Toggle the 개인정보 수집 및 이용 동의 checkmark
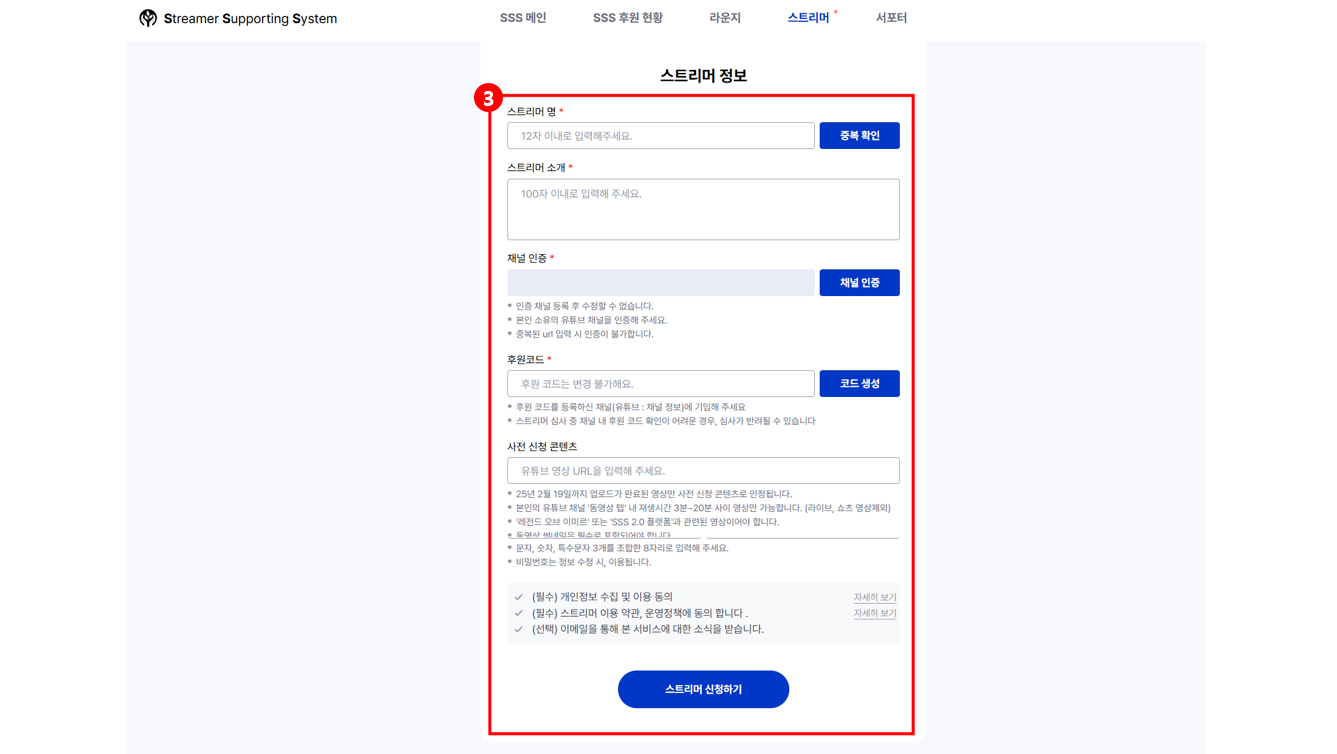The image size is (1337, 754). tap(518, 597)
